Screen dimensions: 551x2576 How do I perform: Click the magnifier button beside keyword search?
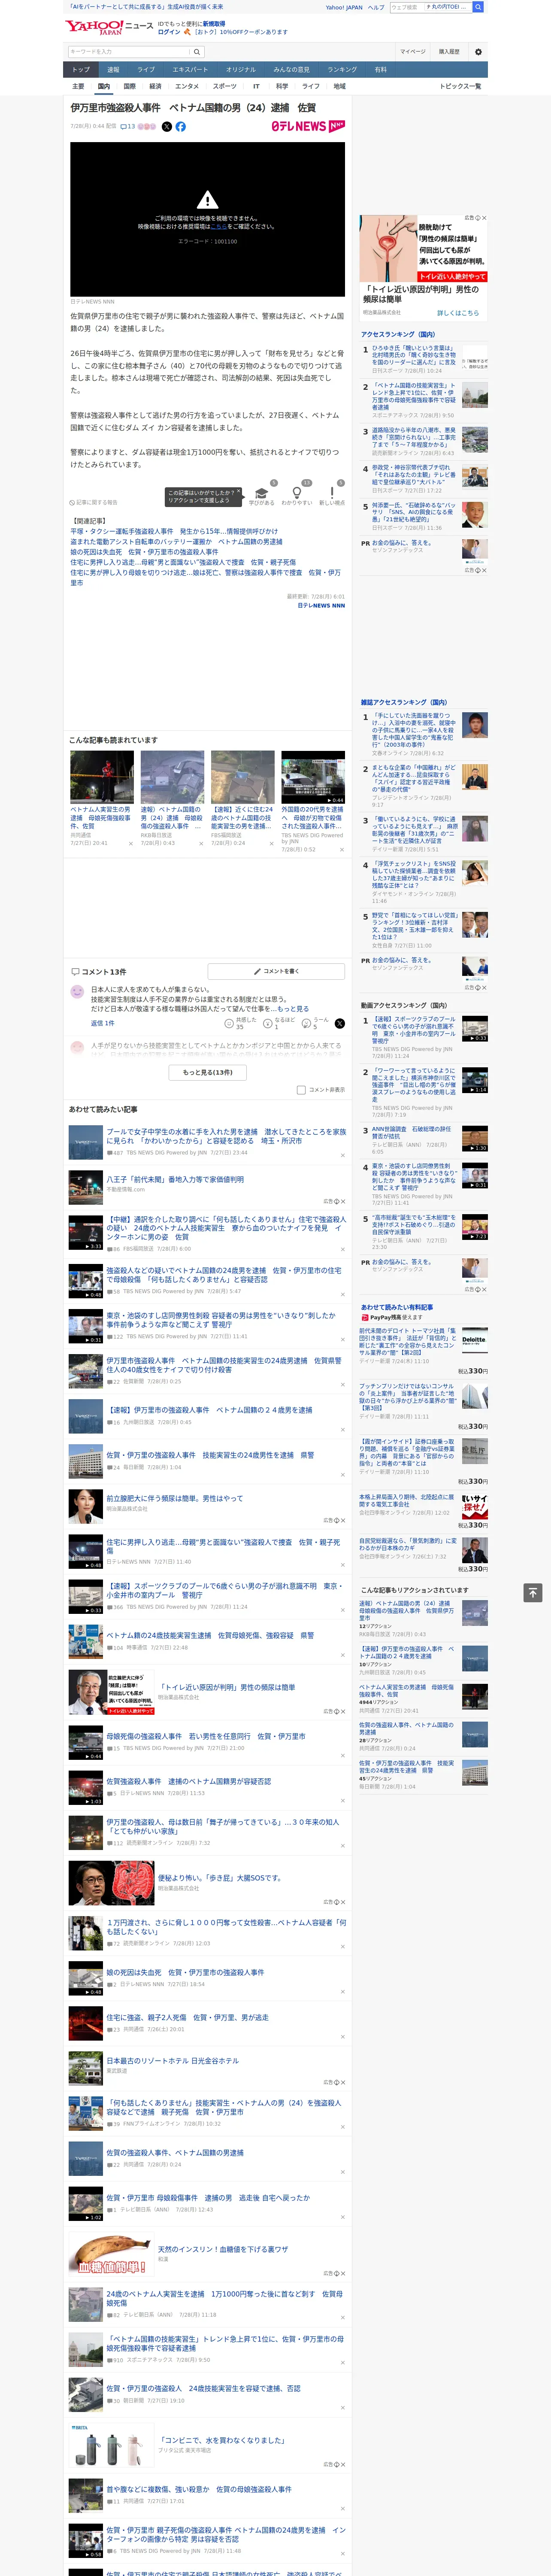coord(197,51)
